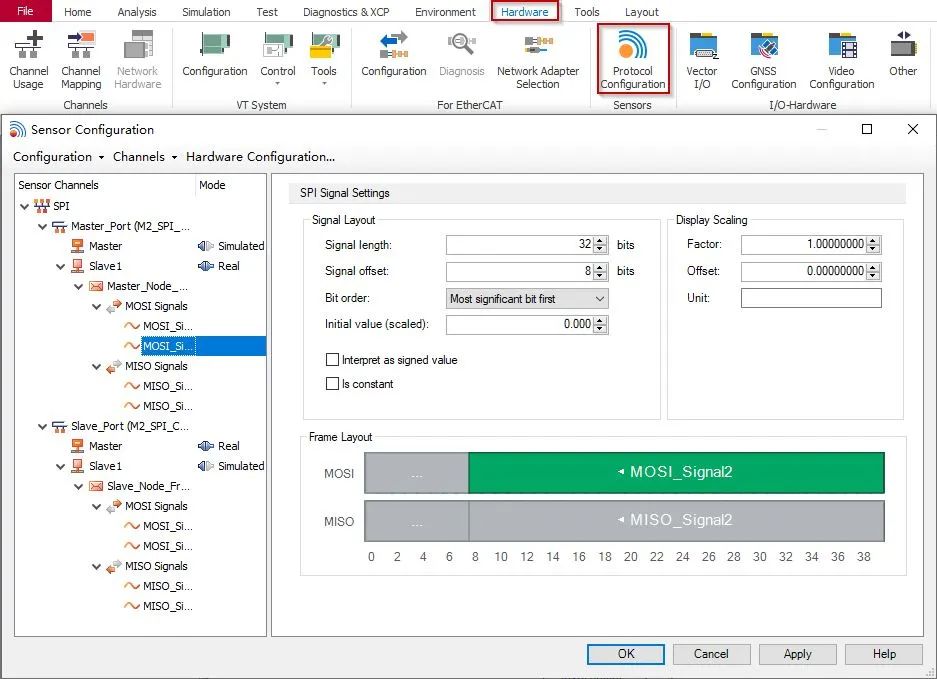Increase the Signal length value
Viewport: 937px width, 679px height.
(x=601, y=240)
